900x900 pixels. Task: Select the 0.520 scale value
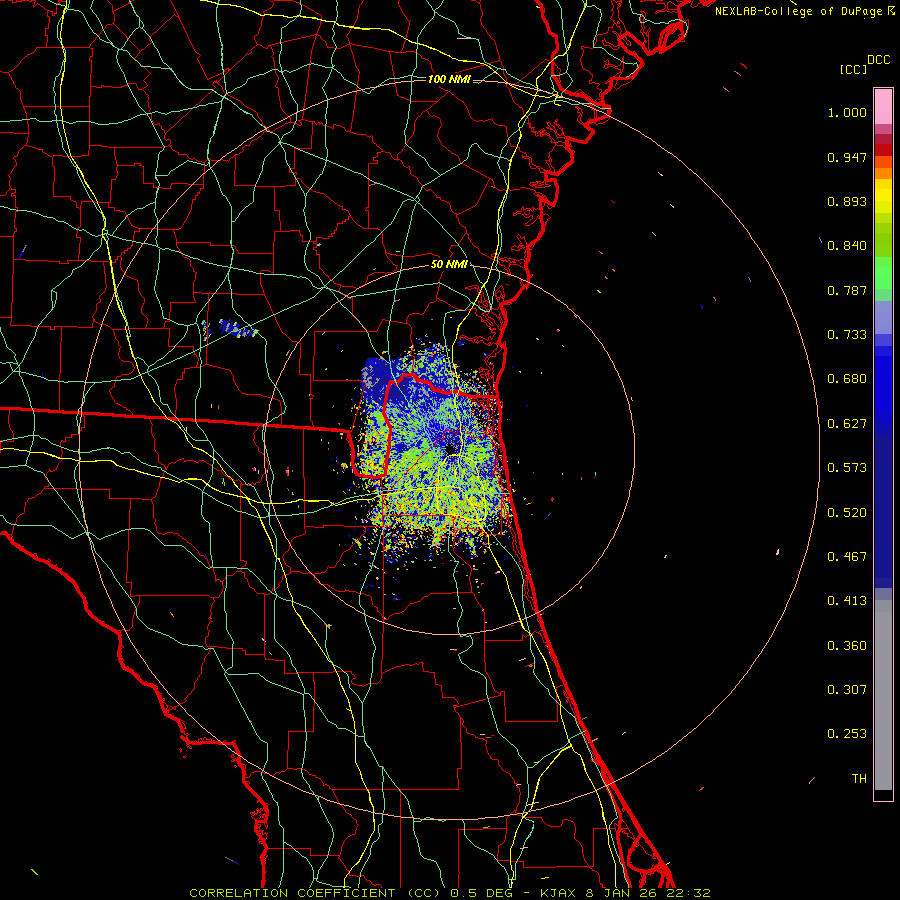847,513
